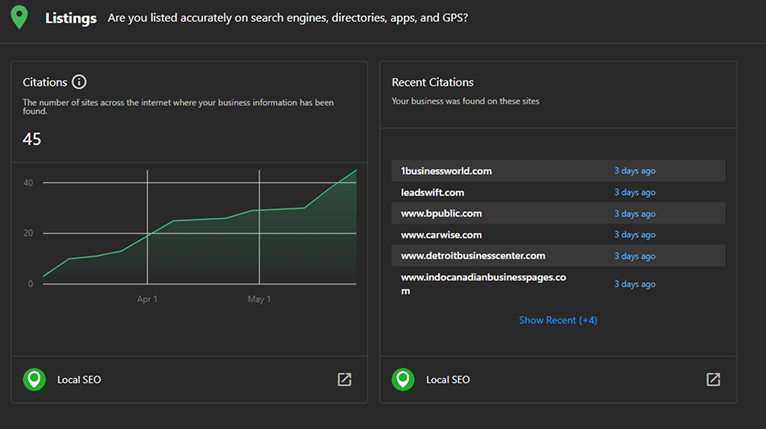Click the Apr 1 label on chart axis

tap(147, 299)
